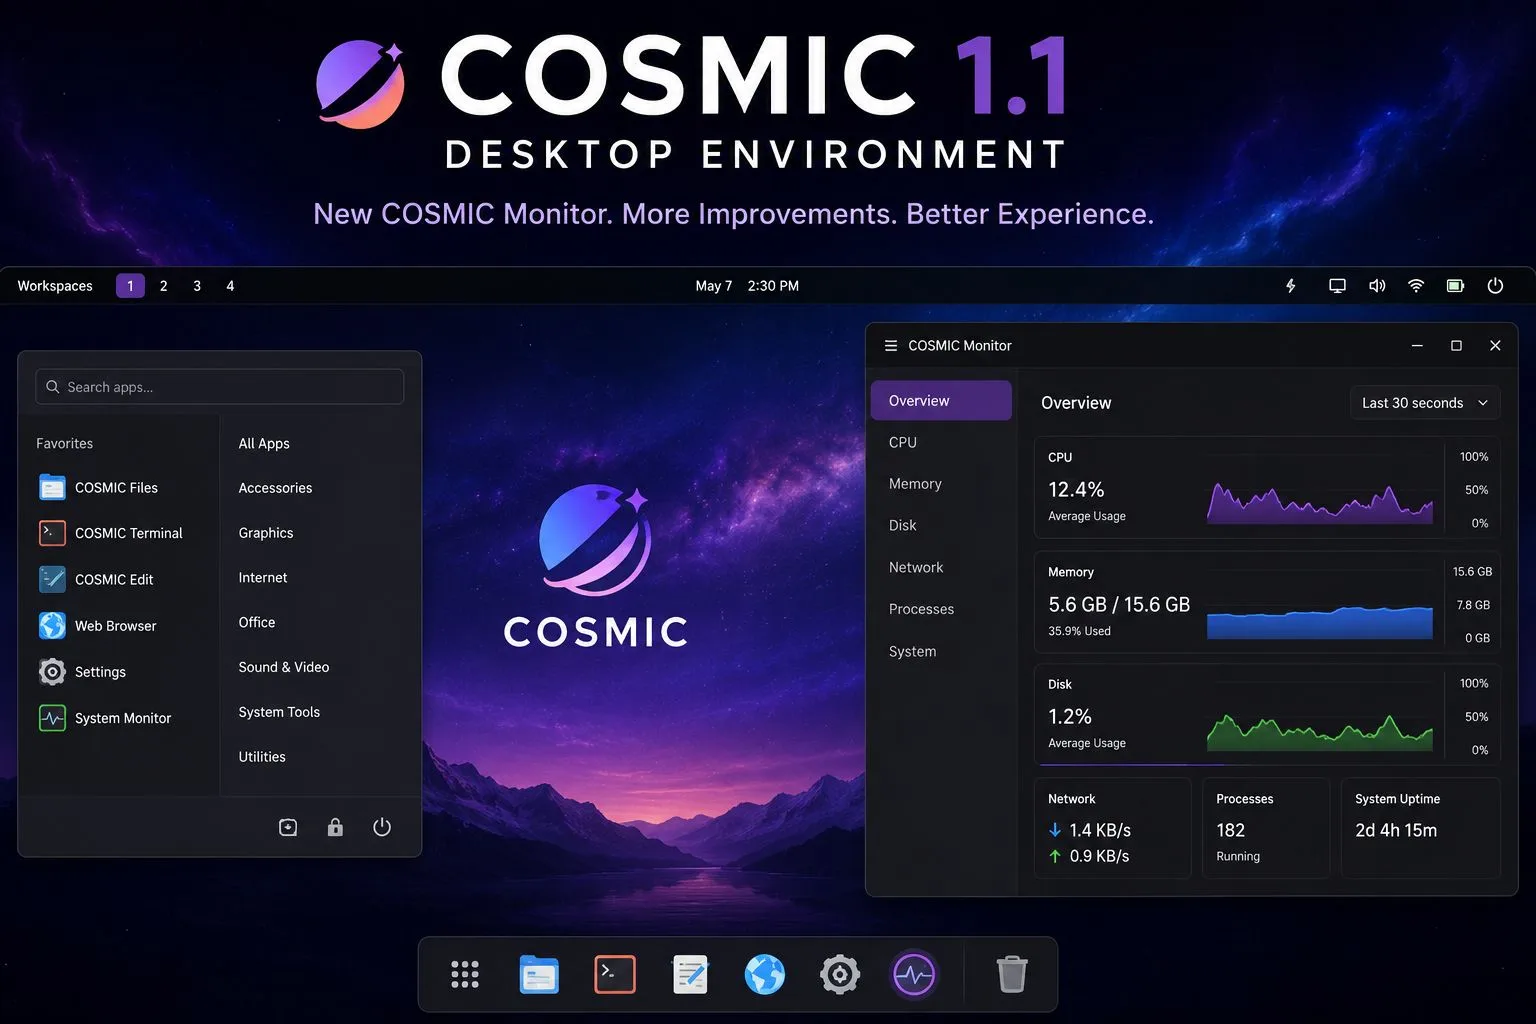Switch to workspace 2
This screenshot has width=1536, height=1024.
click(164, 286)
